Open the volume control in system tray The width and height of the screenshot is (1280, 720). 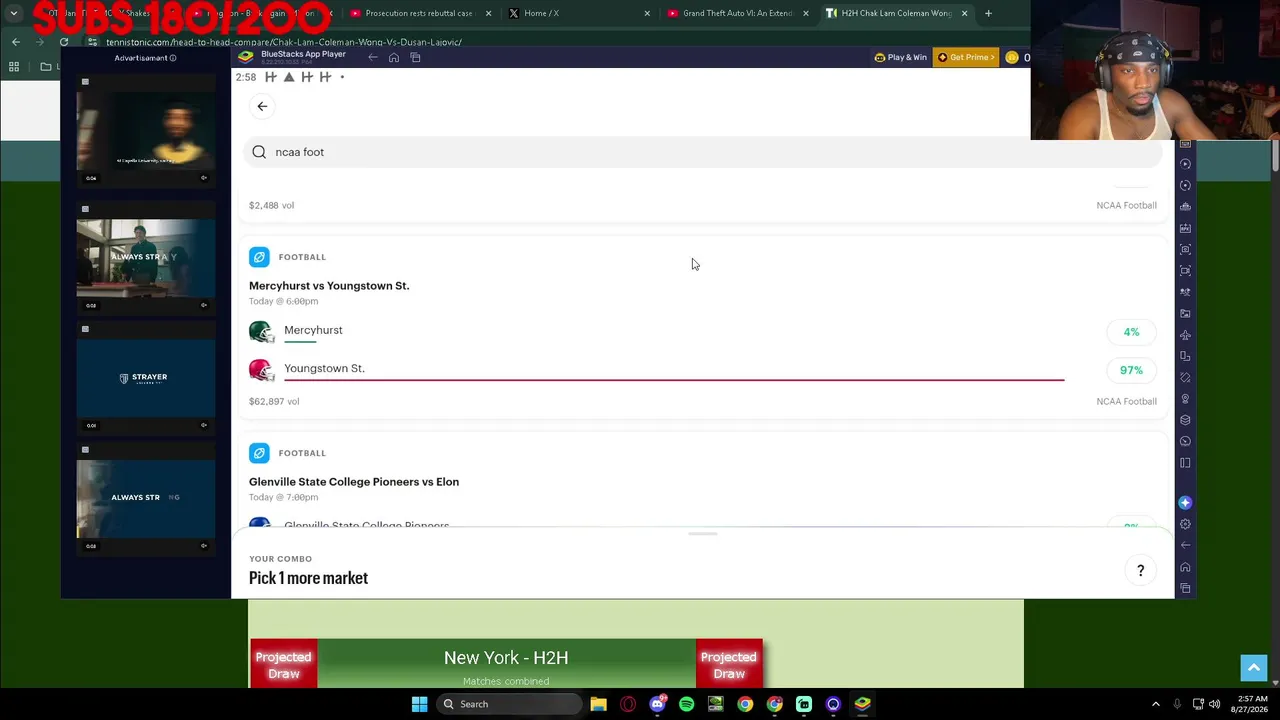[1215, 704]
